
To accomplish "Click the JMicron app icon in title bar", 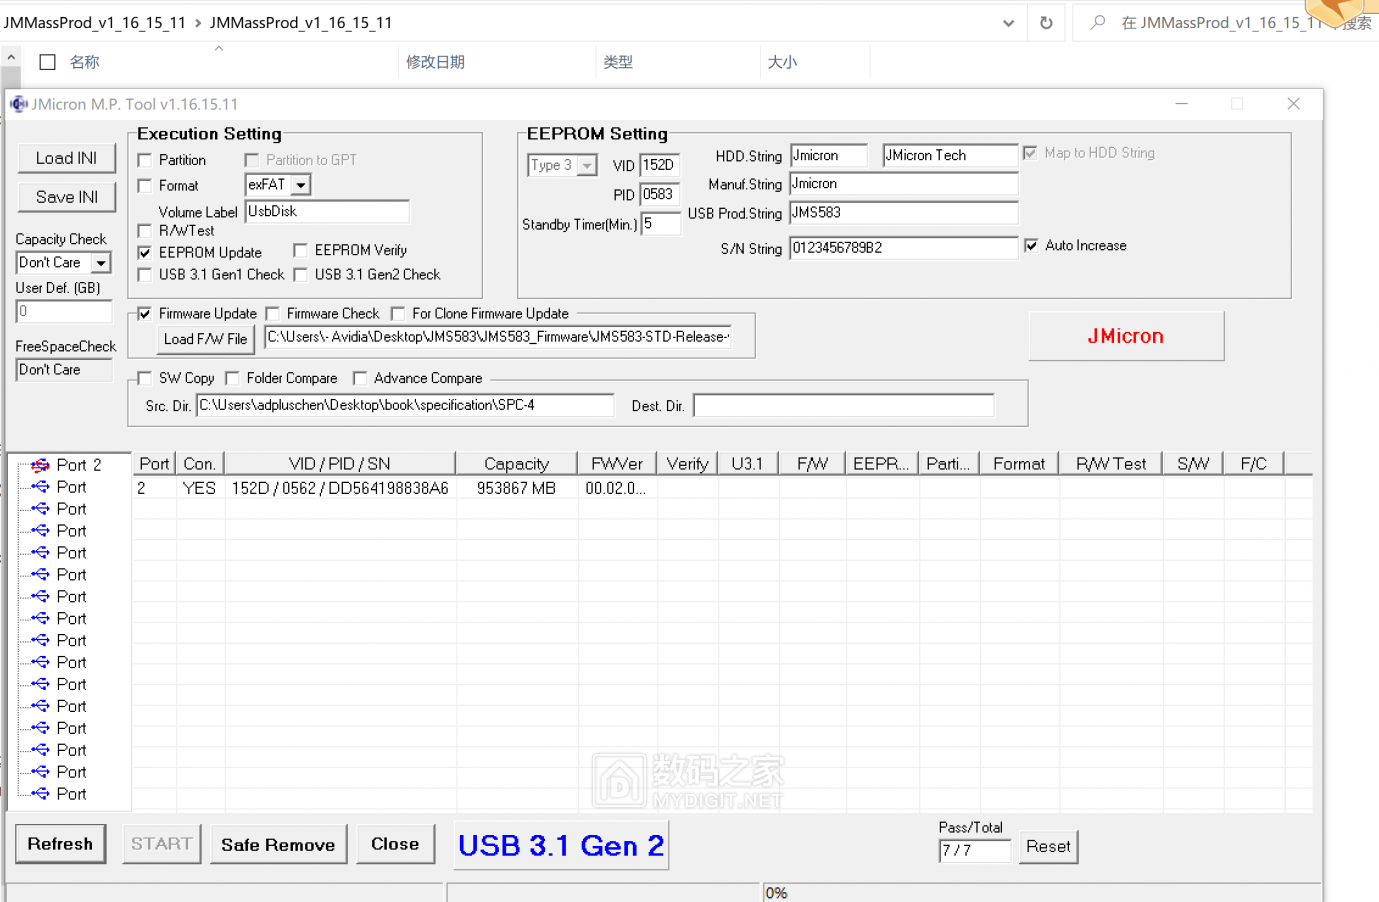I will pyautogui.click(x=18, y=104).
